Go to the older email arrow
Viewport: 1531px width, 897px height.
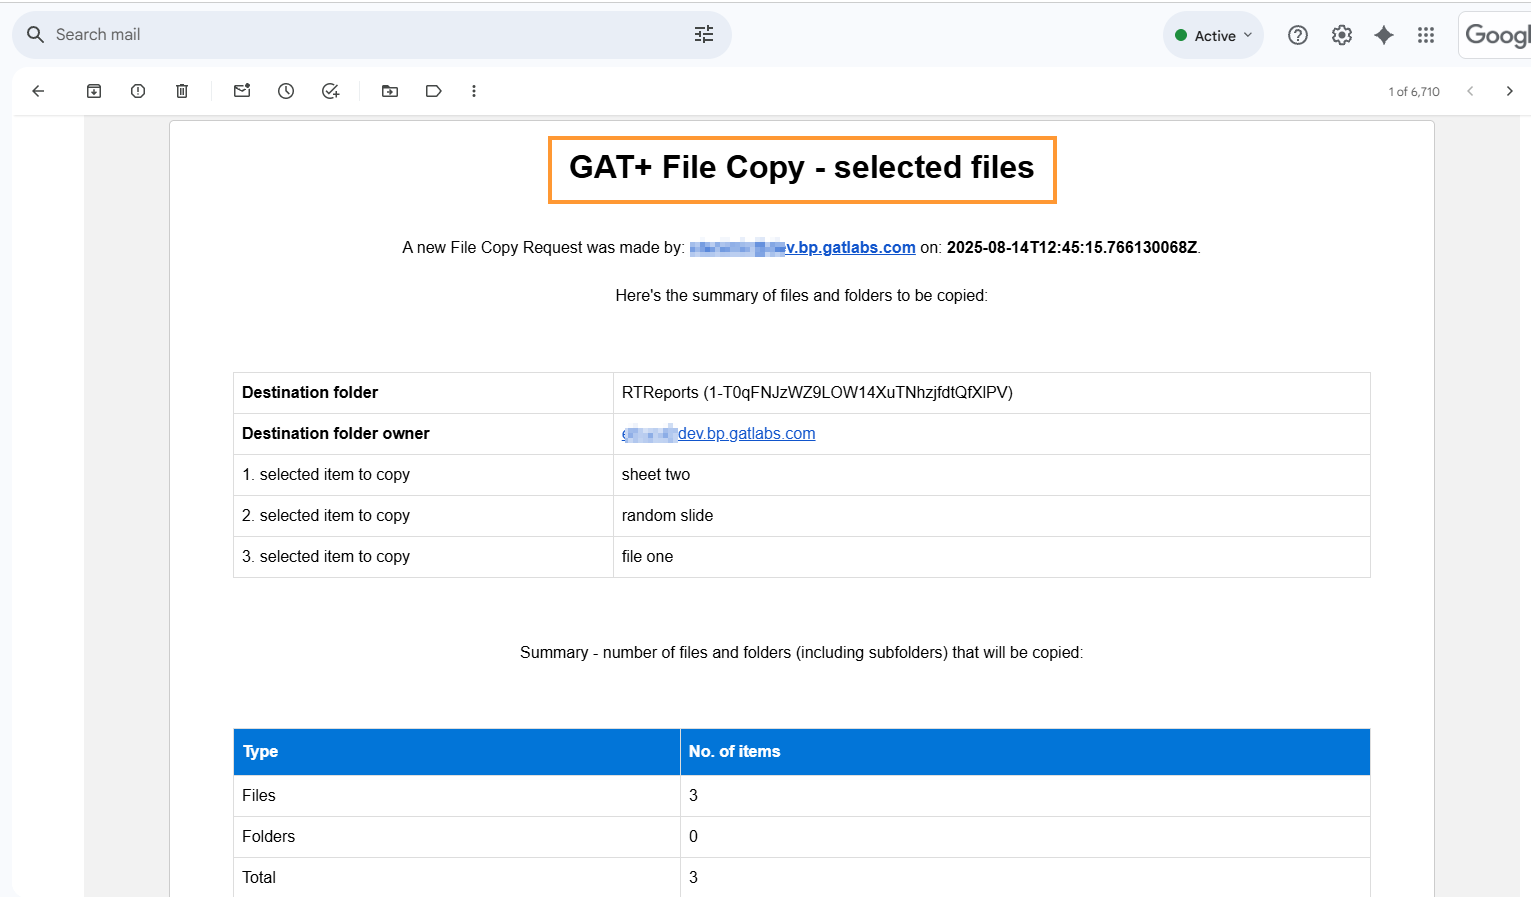pyautogui.click(x=1510, y=91)
